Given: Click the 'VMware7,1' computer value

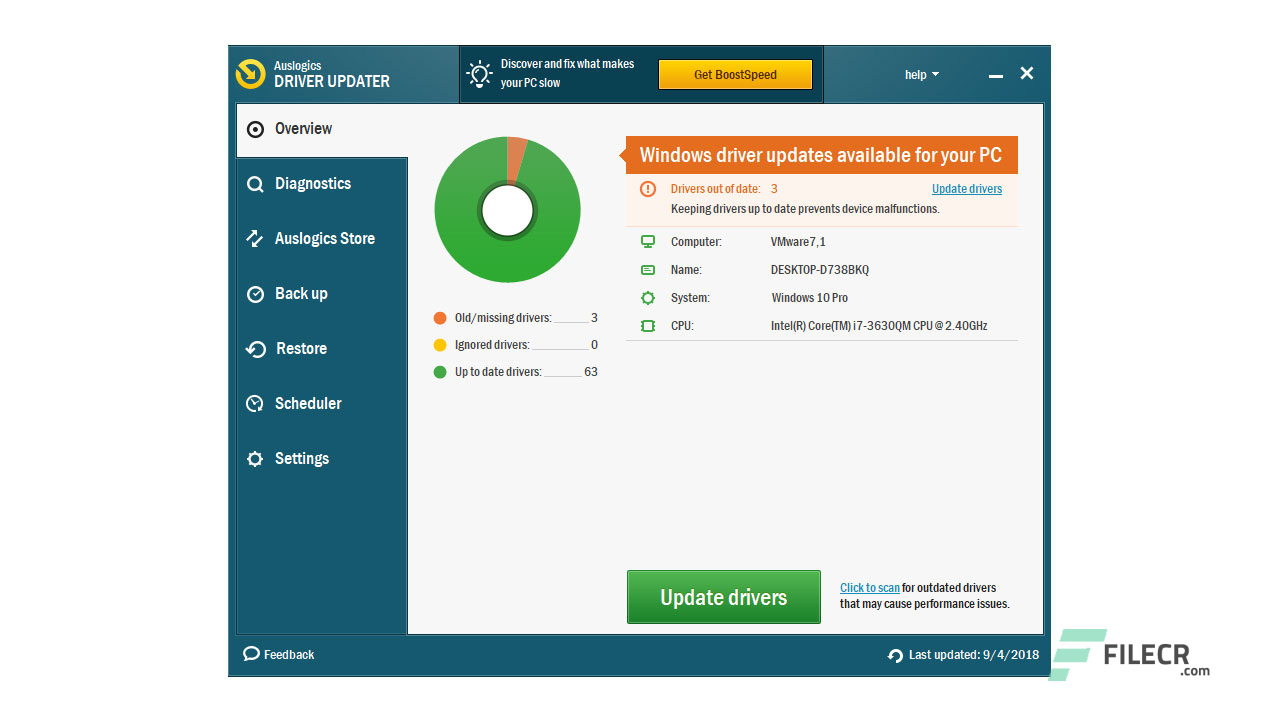Looking at the screenshot, I should click(x=798, y=242).
